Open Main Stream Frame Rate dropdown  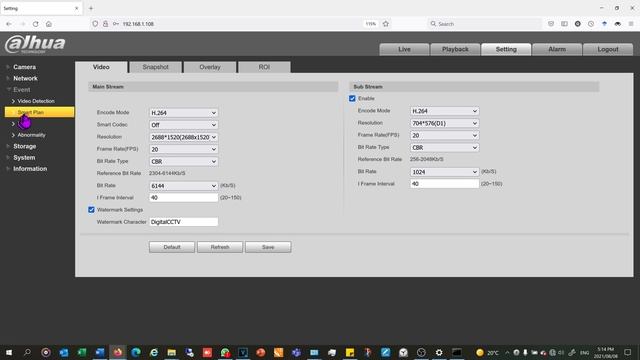point(183,149)
